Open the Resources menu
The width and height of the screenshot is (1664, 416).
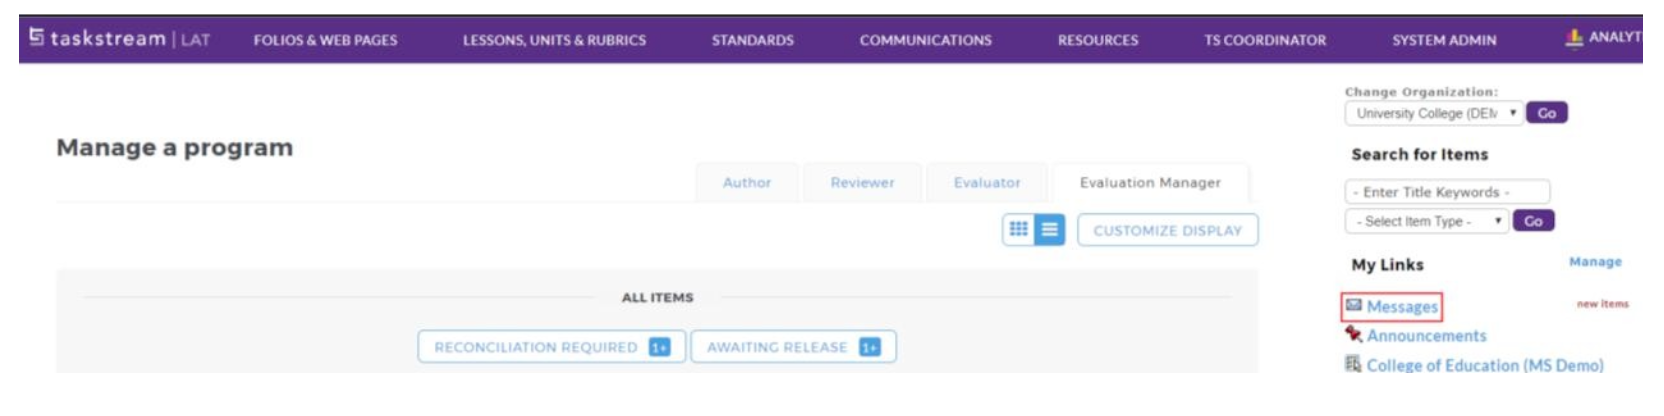click(x=1098, y=40)
